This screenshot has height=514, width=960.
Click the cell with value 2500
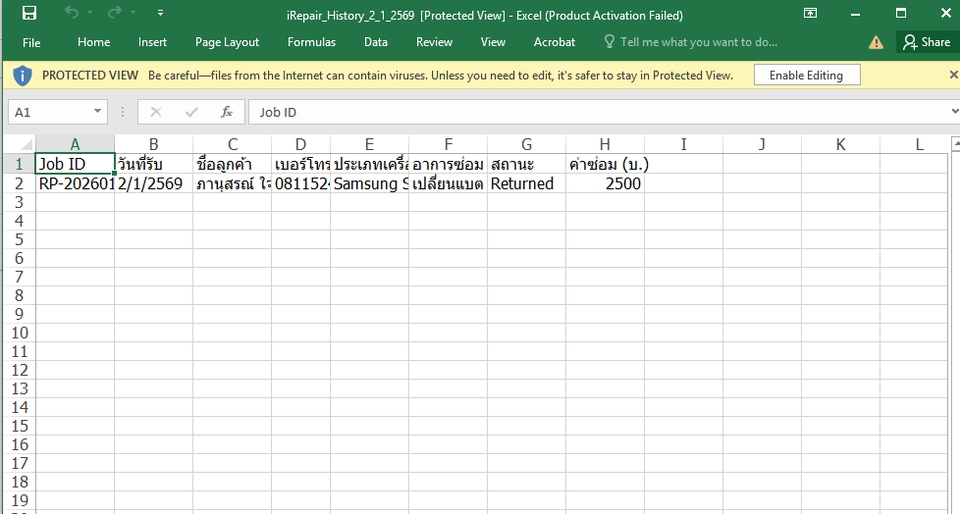click(x=604, y=184)
